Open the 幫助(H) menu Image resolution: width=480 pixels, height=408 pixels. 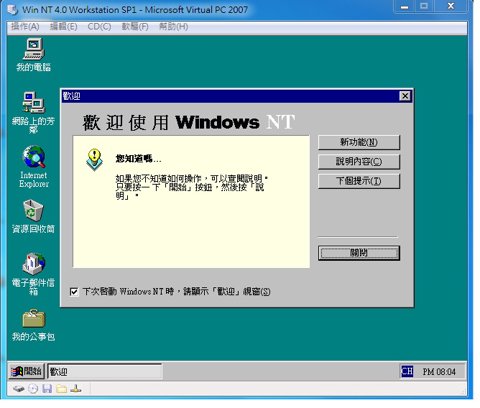point(173,26)
